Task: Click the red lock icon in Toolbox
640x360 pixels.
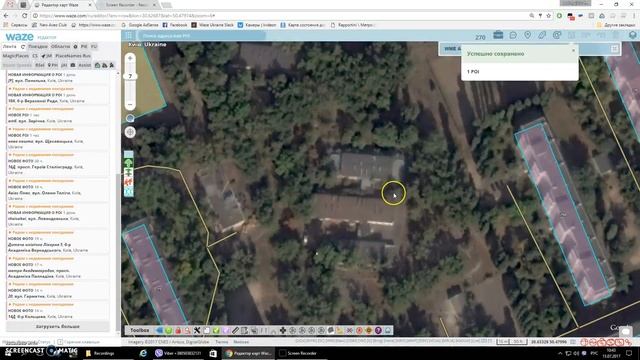Action: 178,330
